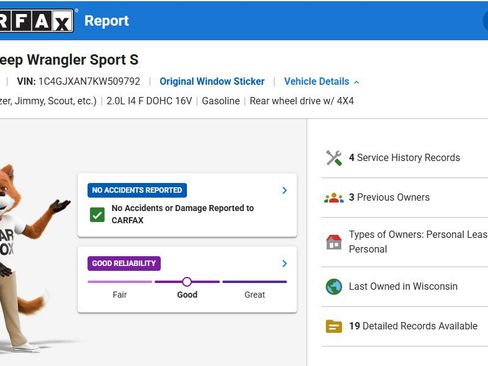Screen dimensions: 488x366
Task: Click the No Accidents Reported badge
Action: click(137, 190)
